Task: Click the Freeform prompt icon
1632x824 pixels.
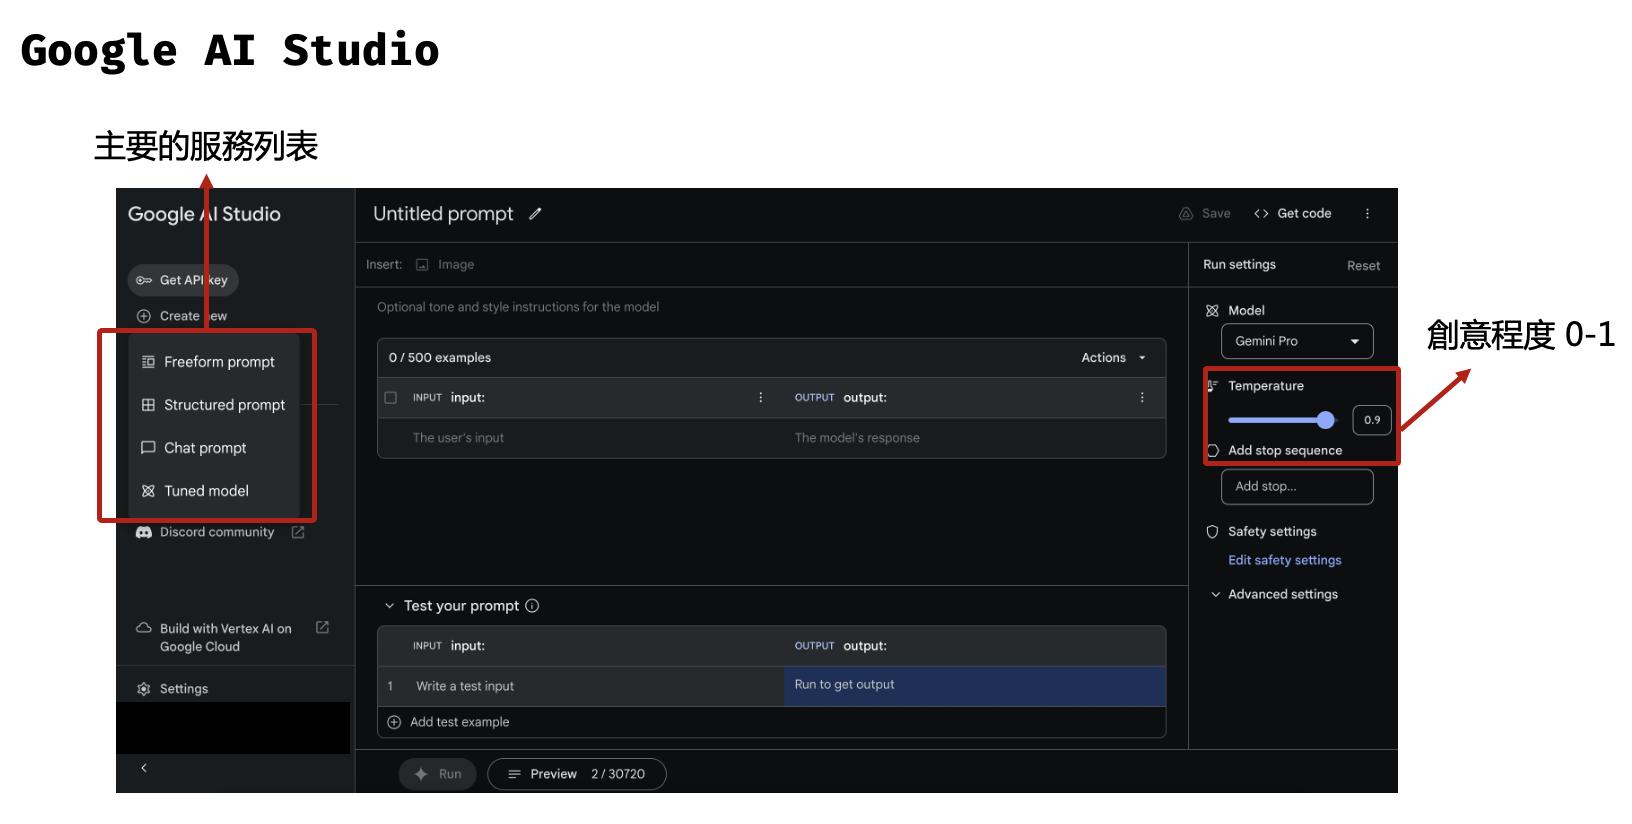Action: tap(148, 362)
